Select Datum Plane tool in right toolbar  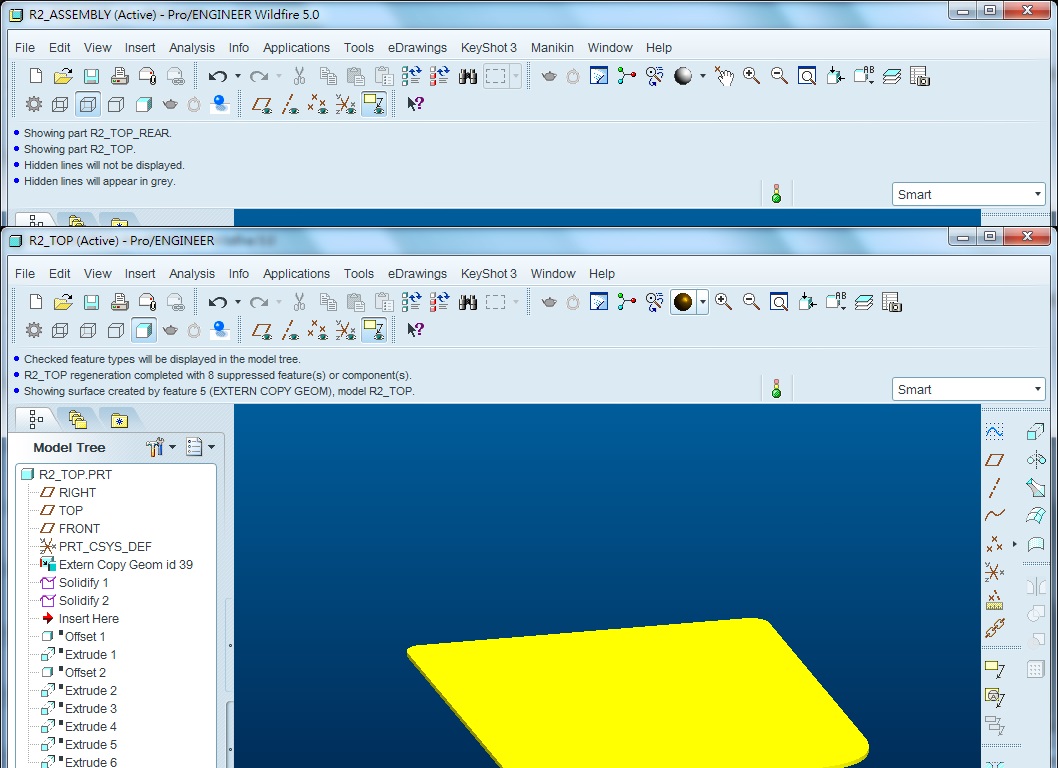995,460
